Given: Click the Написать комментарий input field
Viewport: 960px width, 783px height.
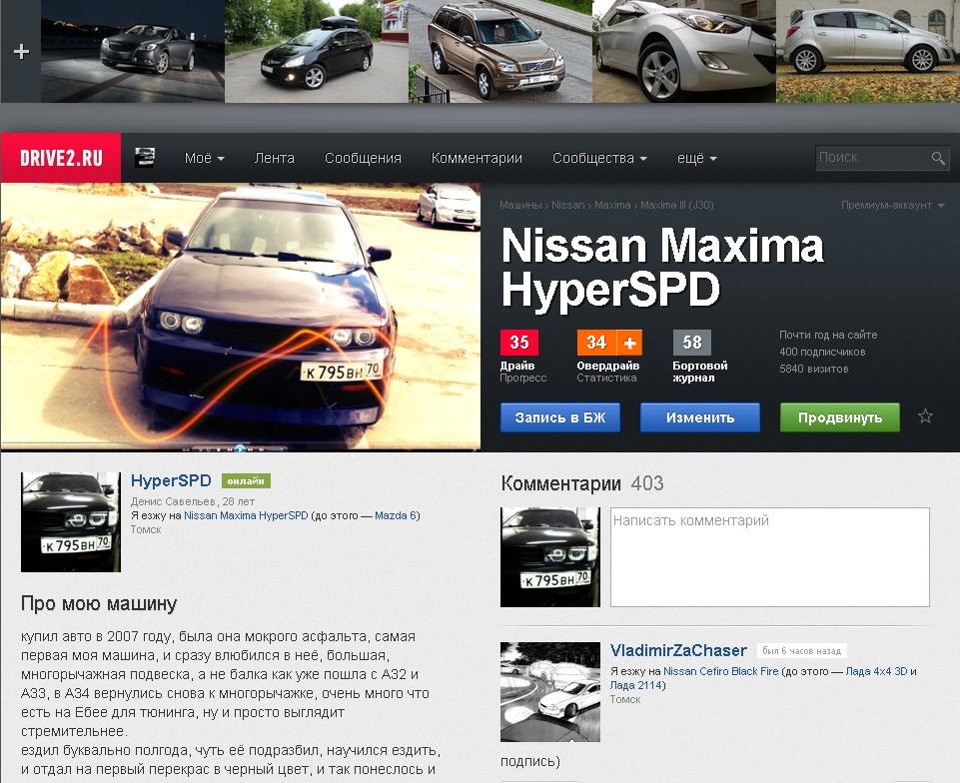Looking at the screenshot, I should (x=770, y=556).
